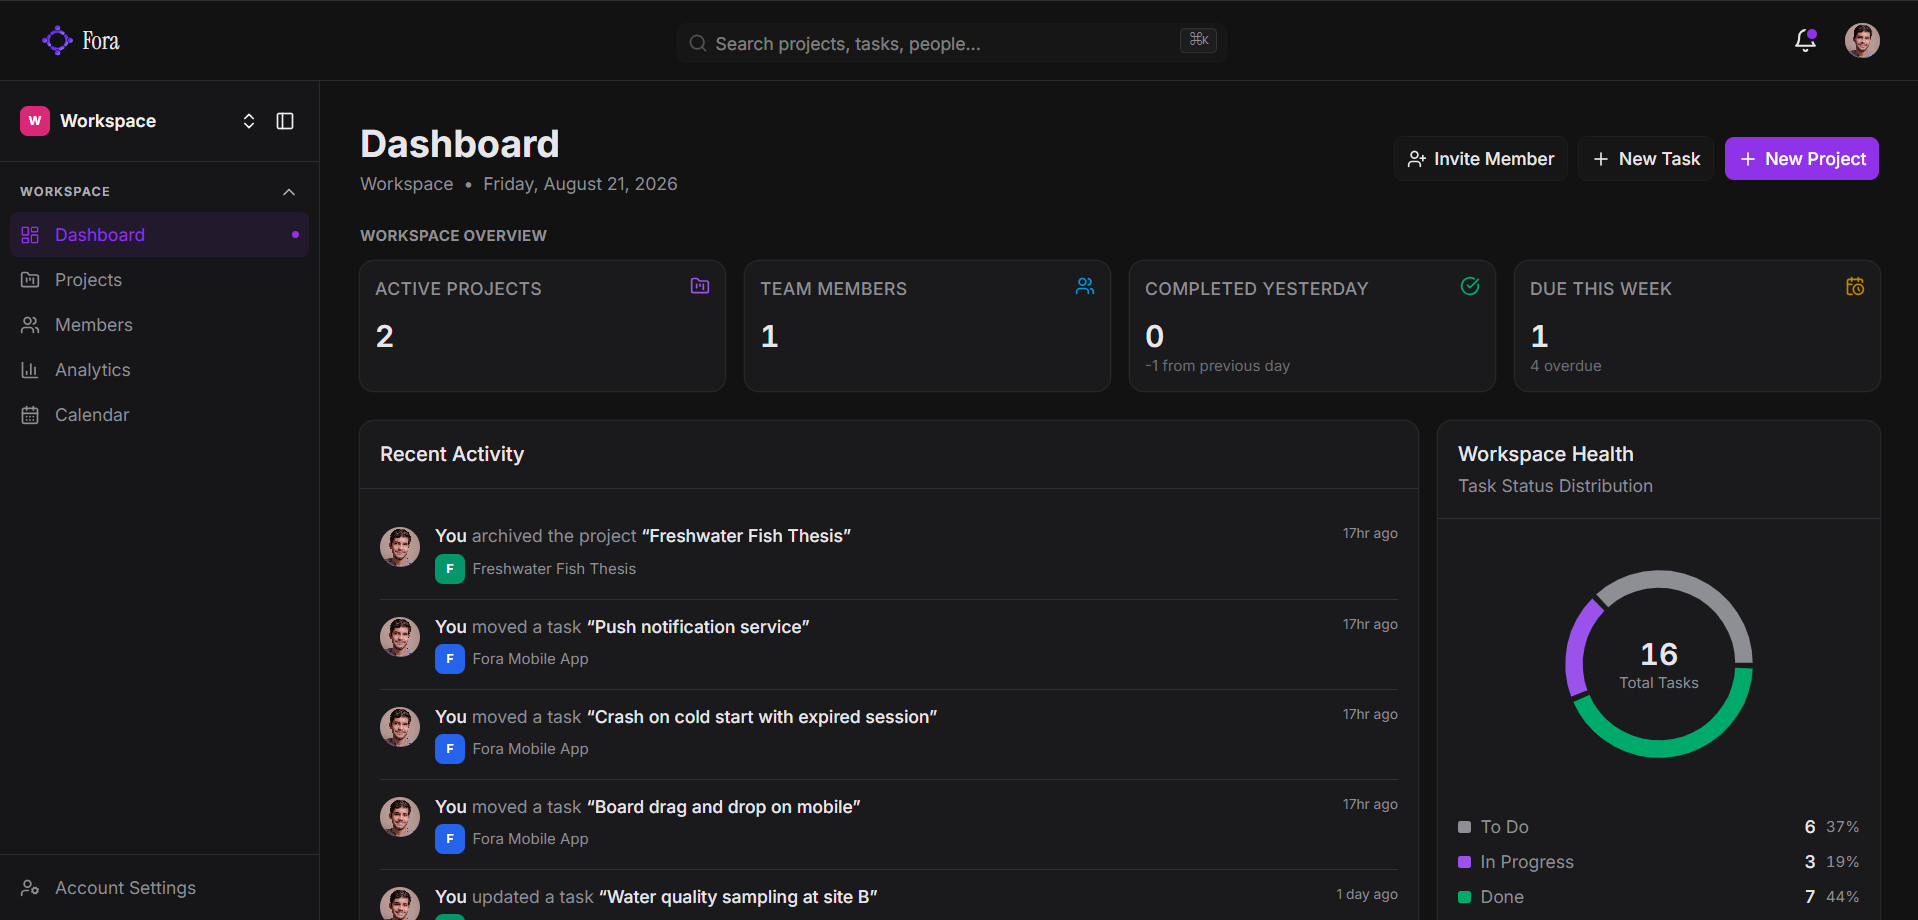Click the Workspace breadcrumb under Dashboard title
This screenshot has width=1918, height=920.
click(x=406, y=184)
